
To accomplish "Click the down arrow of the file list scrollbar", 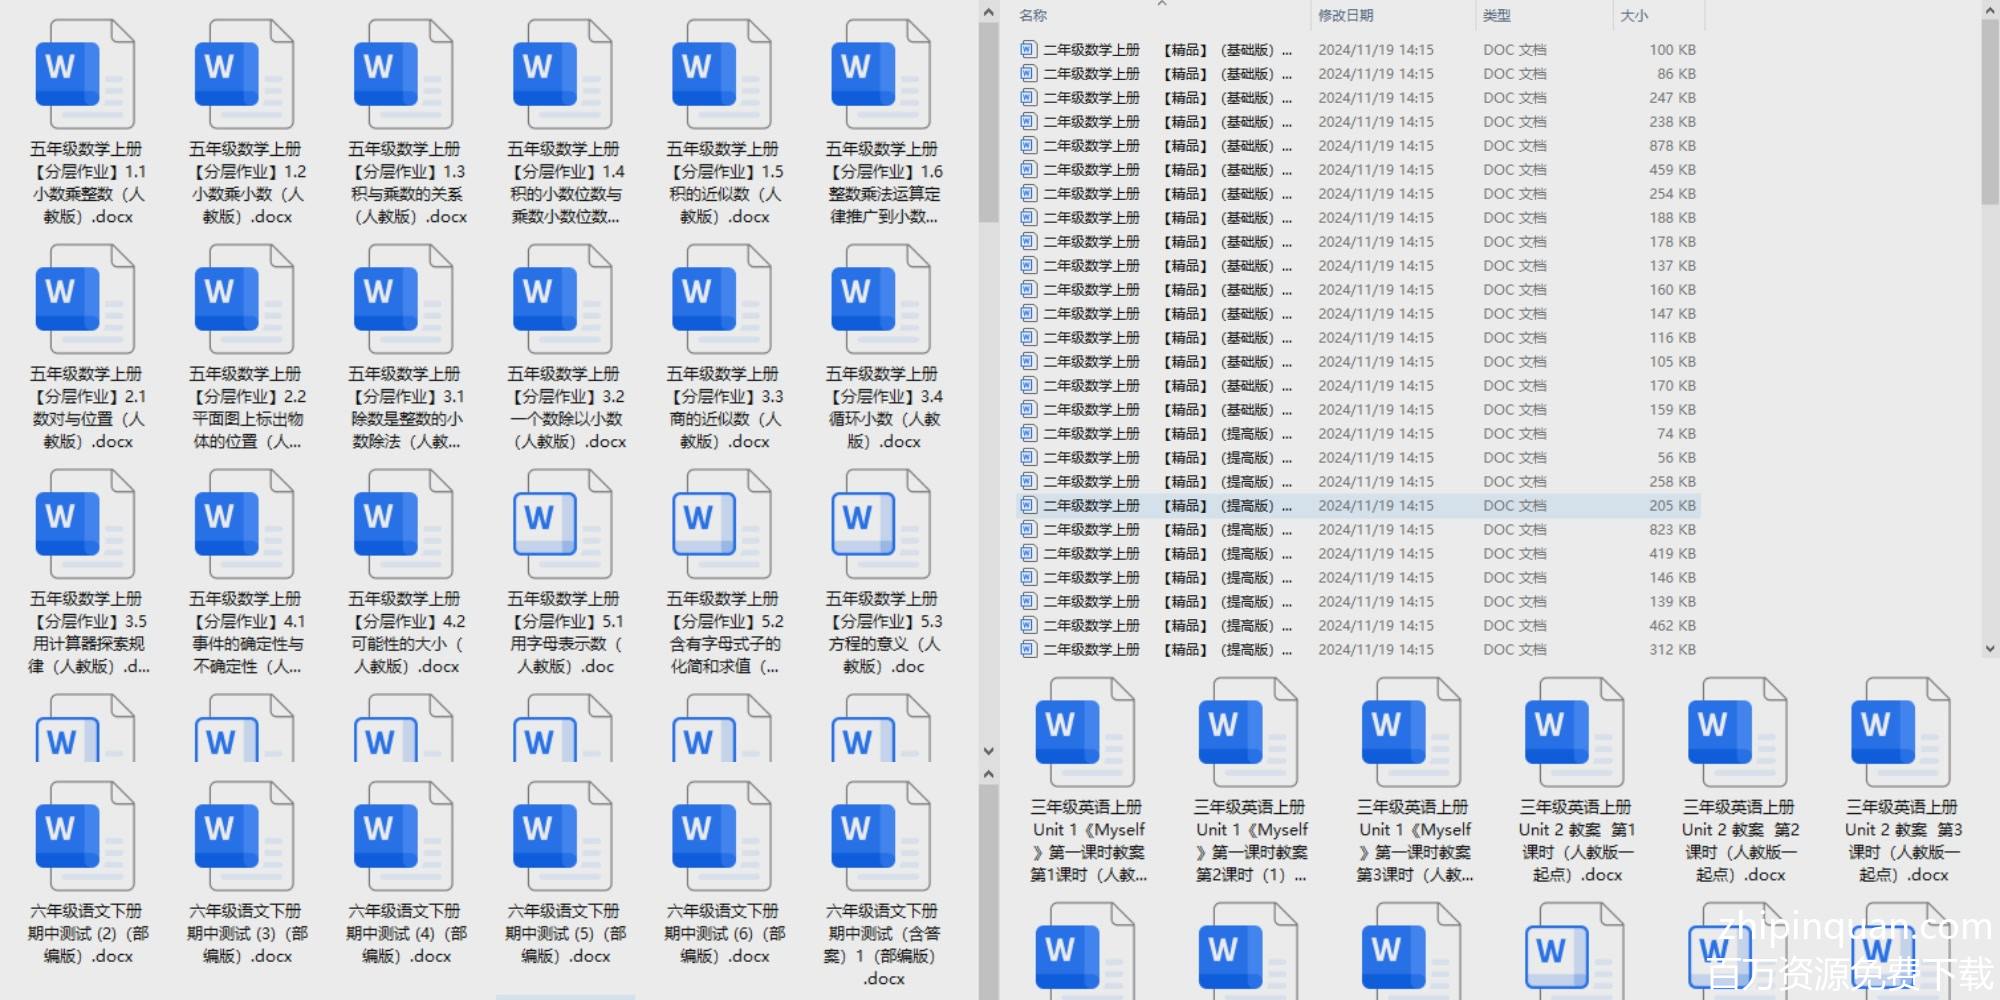I will point(1989,648).
